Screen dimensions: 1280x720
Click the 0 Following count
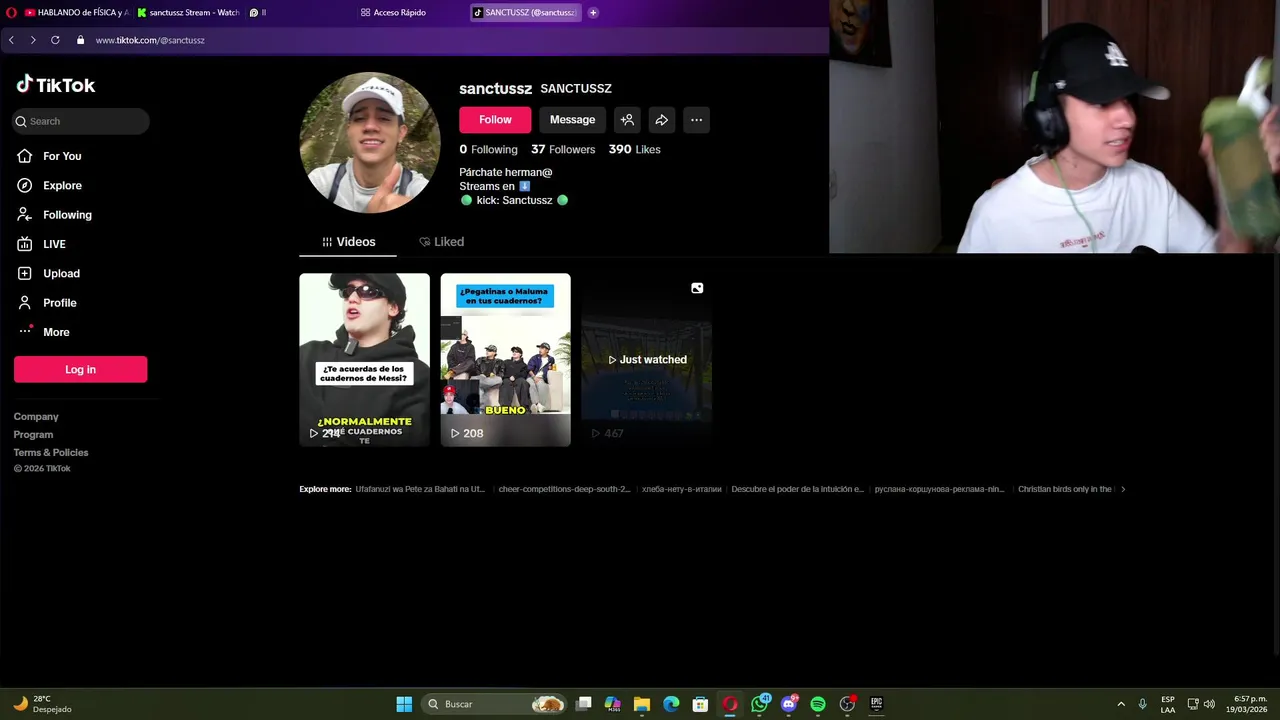point(488,149)
